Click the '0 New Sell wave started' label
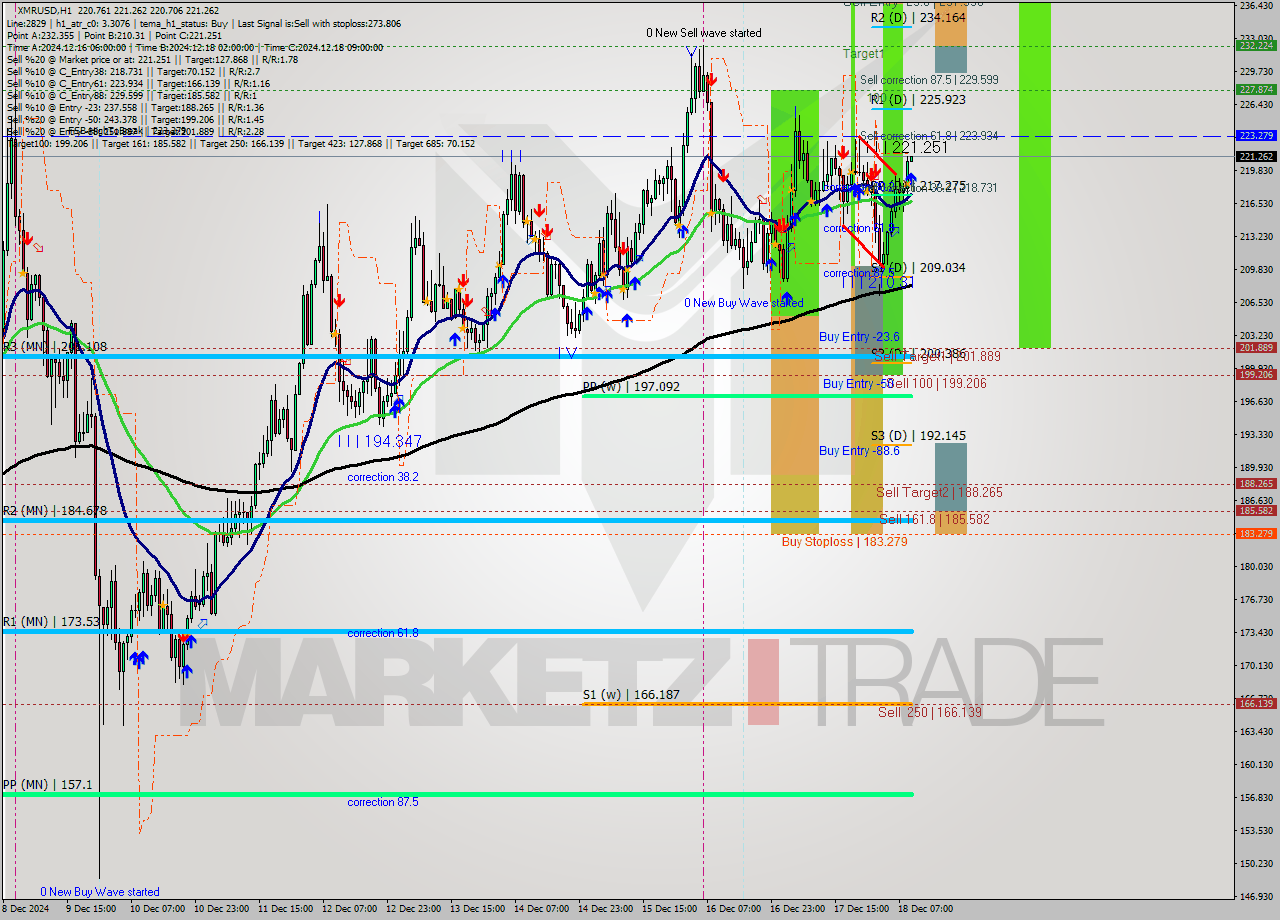The width and height of the screenshot is (1280, 920). pos(703,33)
